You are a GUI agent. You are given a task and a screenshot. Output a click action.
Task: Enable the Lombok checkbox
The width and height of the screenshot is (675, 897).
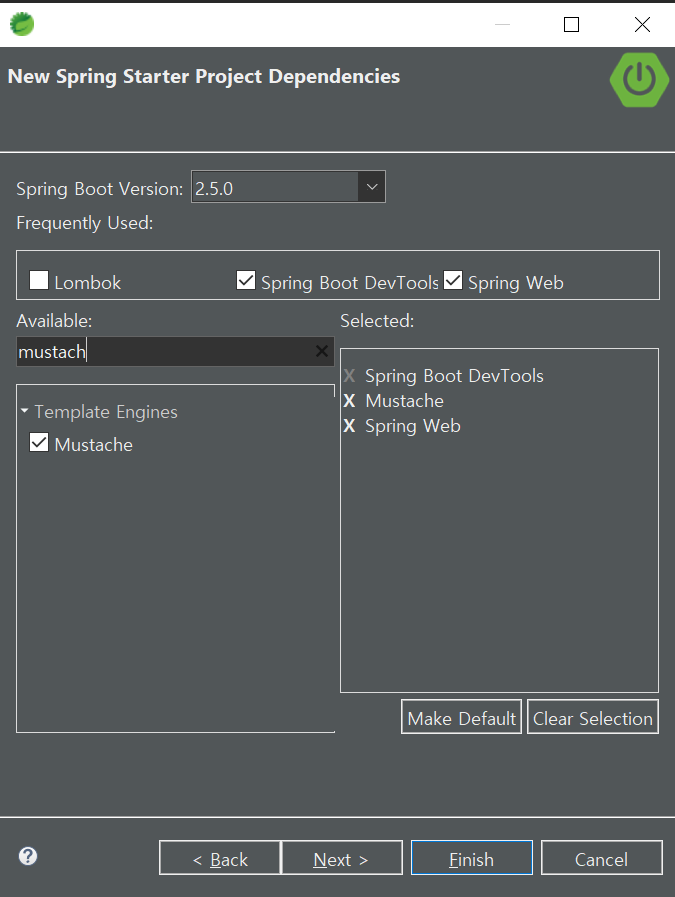(x=39, y=280)
